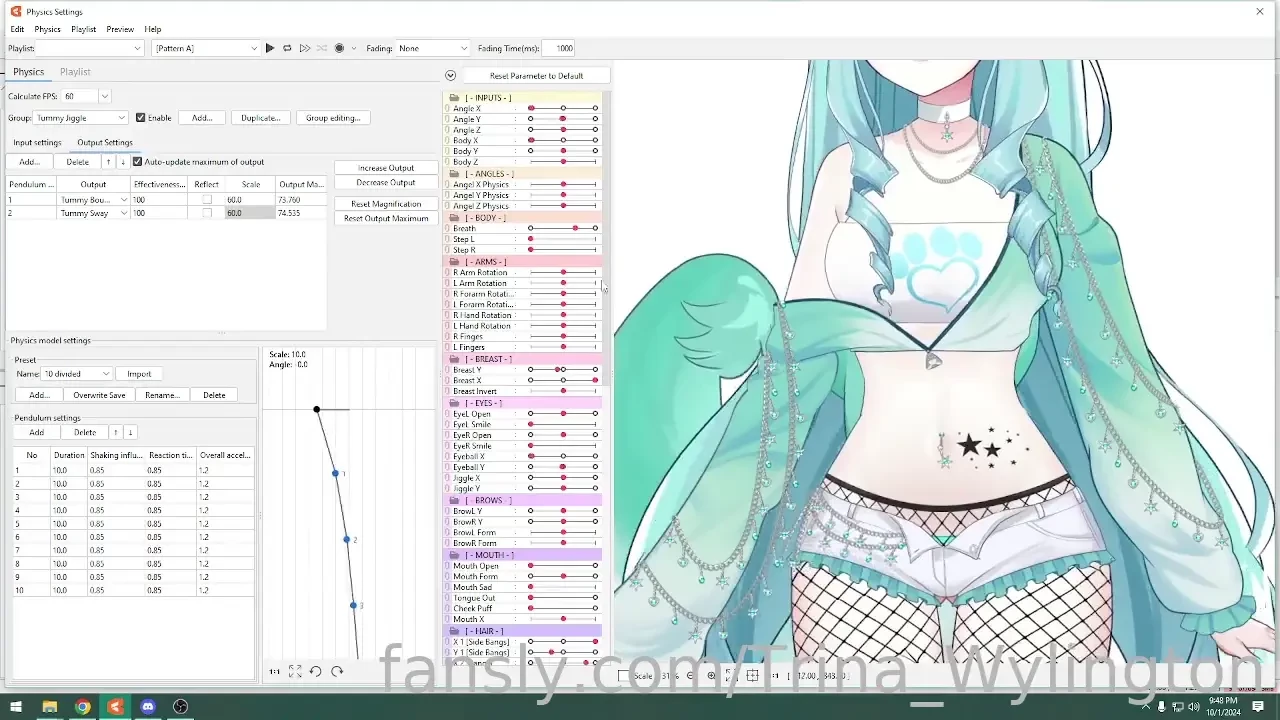Open the Preview menu
This screenshot has height=720, width=1280.
[x=119, y=29]
